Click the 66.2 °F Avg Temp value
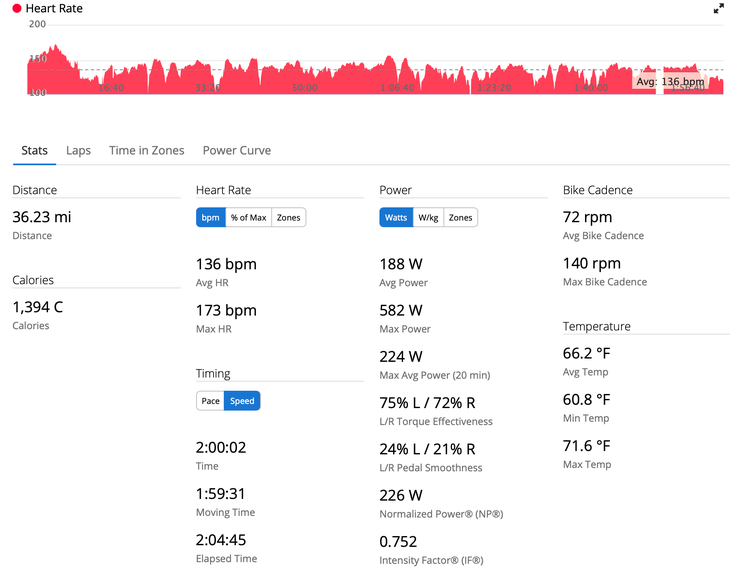This screenshot has width=730, height=570. point(587,353)
